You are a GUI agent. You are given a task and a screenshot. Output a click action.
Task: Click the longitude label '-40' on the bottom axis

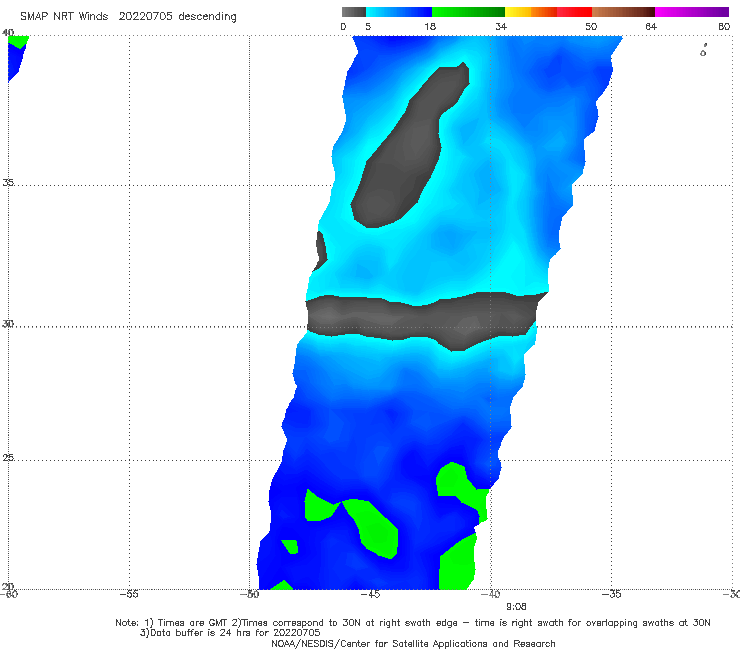[x=491, y=594]
